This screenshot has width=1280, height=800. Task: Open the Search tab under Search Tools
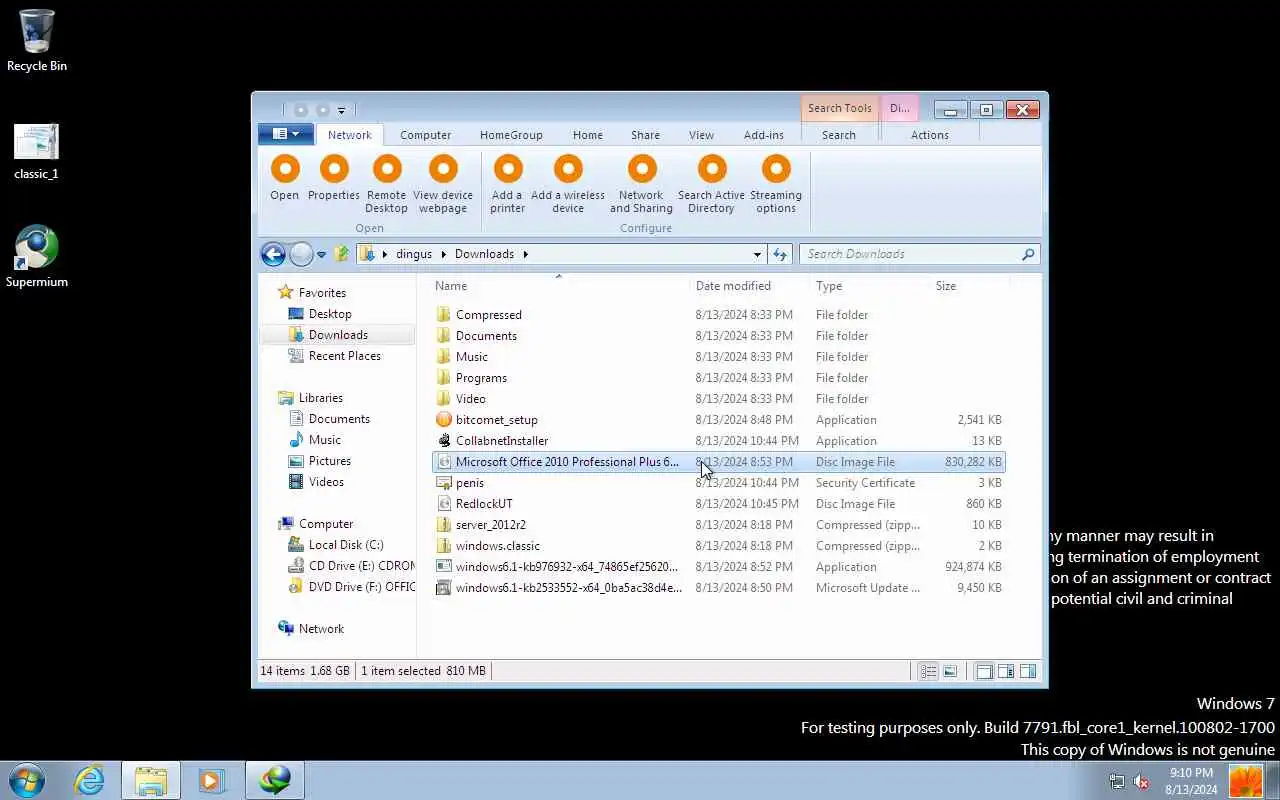839,135
